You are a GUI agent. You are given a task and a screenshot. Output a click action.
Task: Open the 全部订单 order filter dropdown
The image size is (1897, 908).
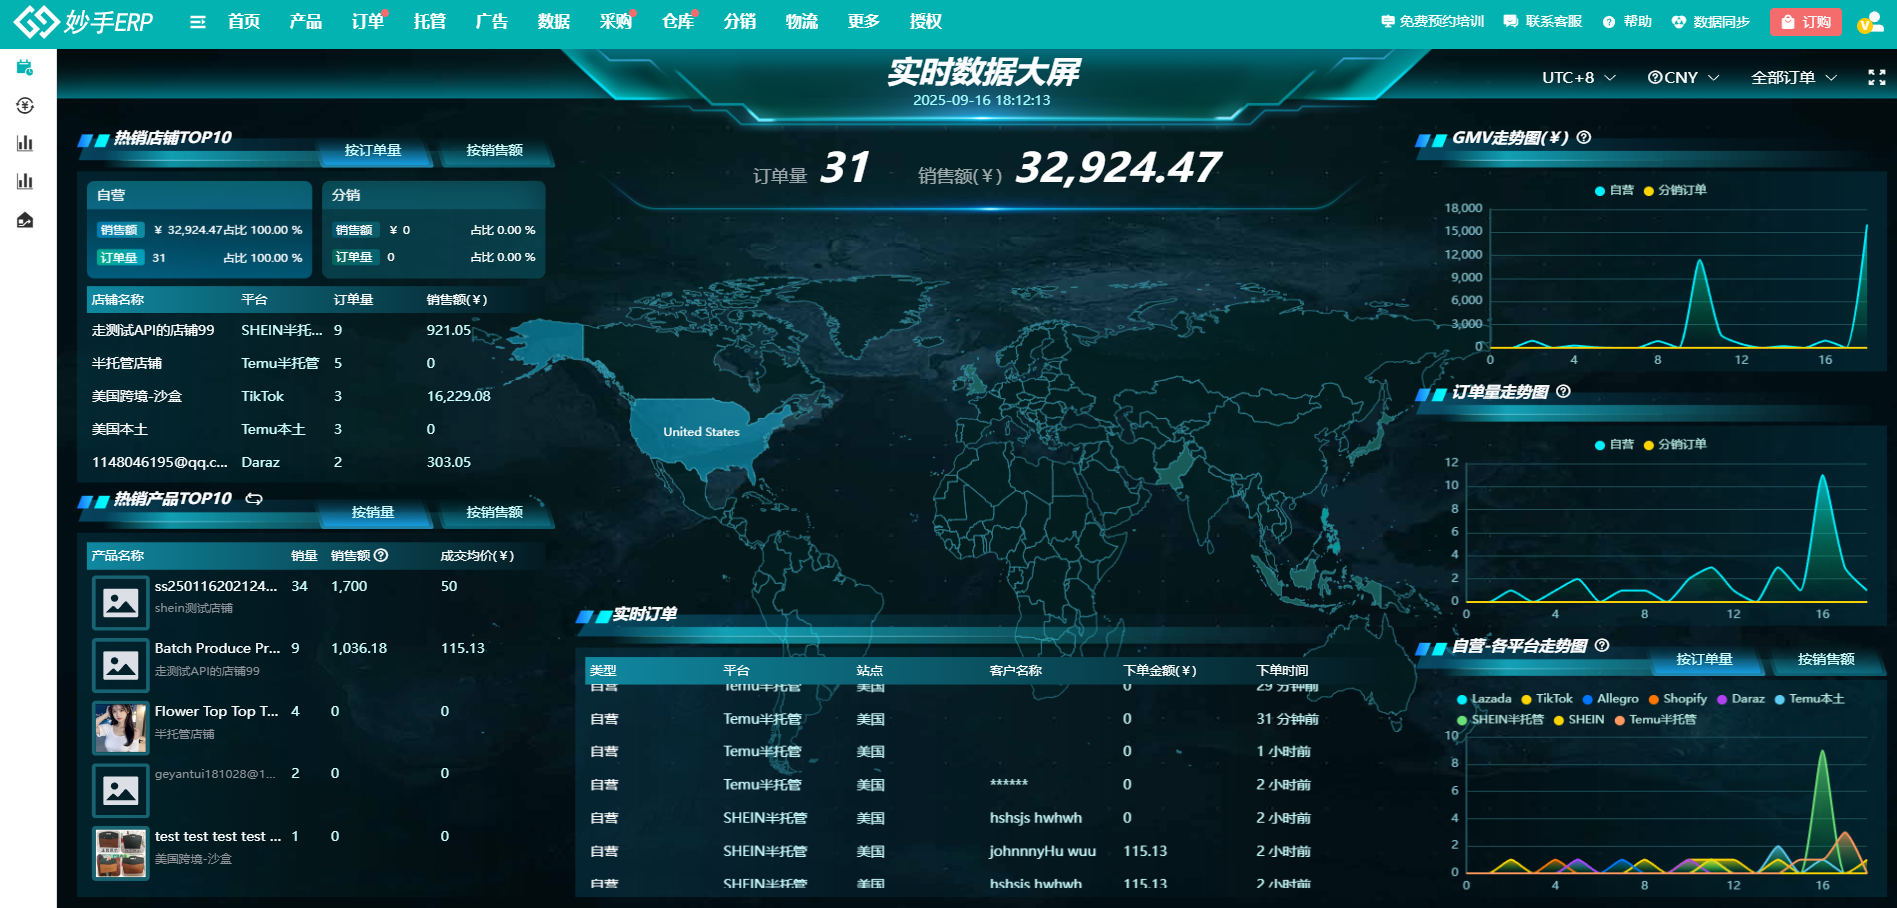pyautogui.click(x=1794, y=78)
